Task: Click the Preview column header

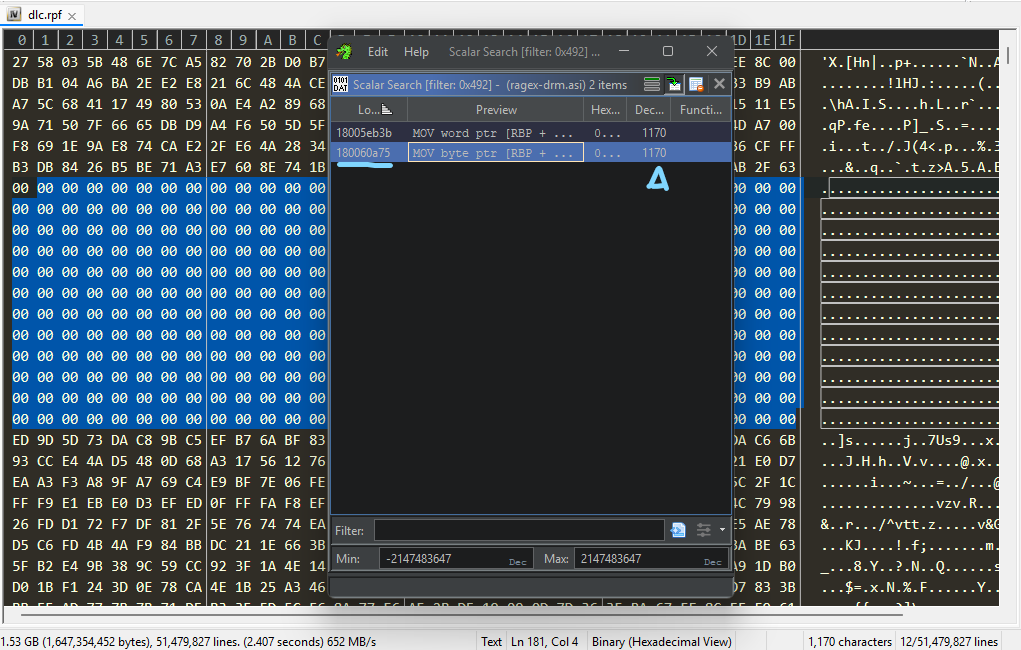Action: click(496, 109)
